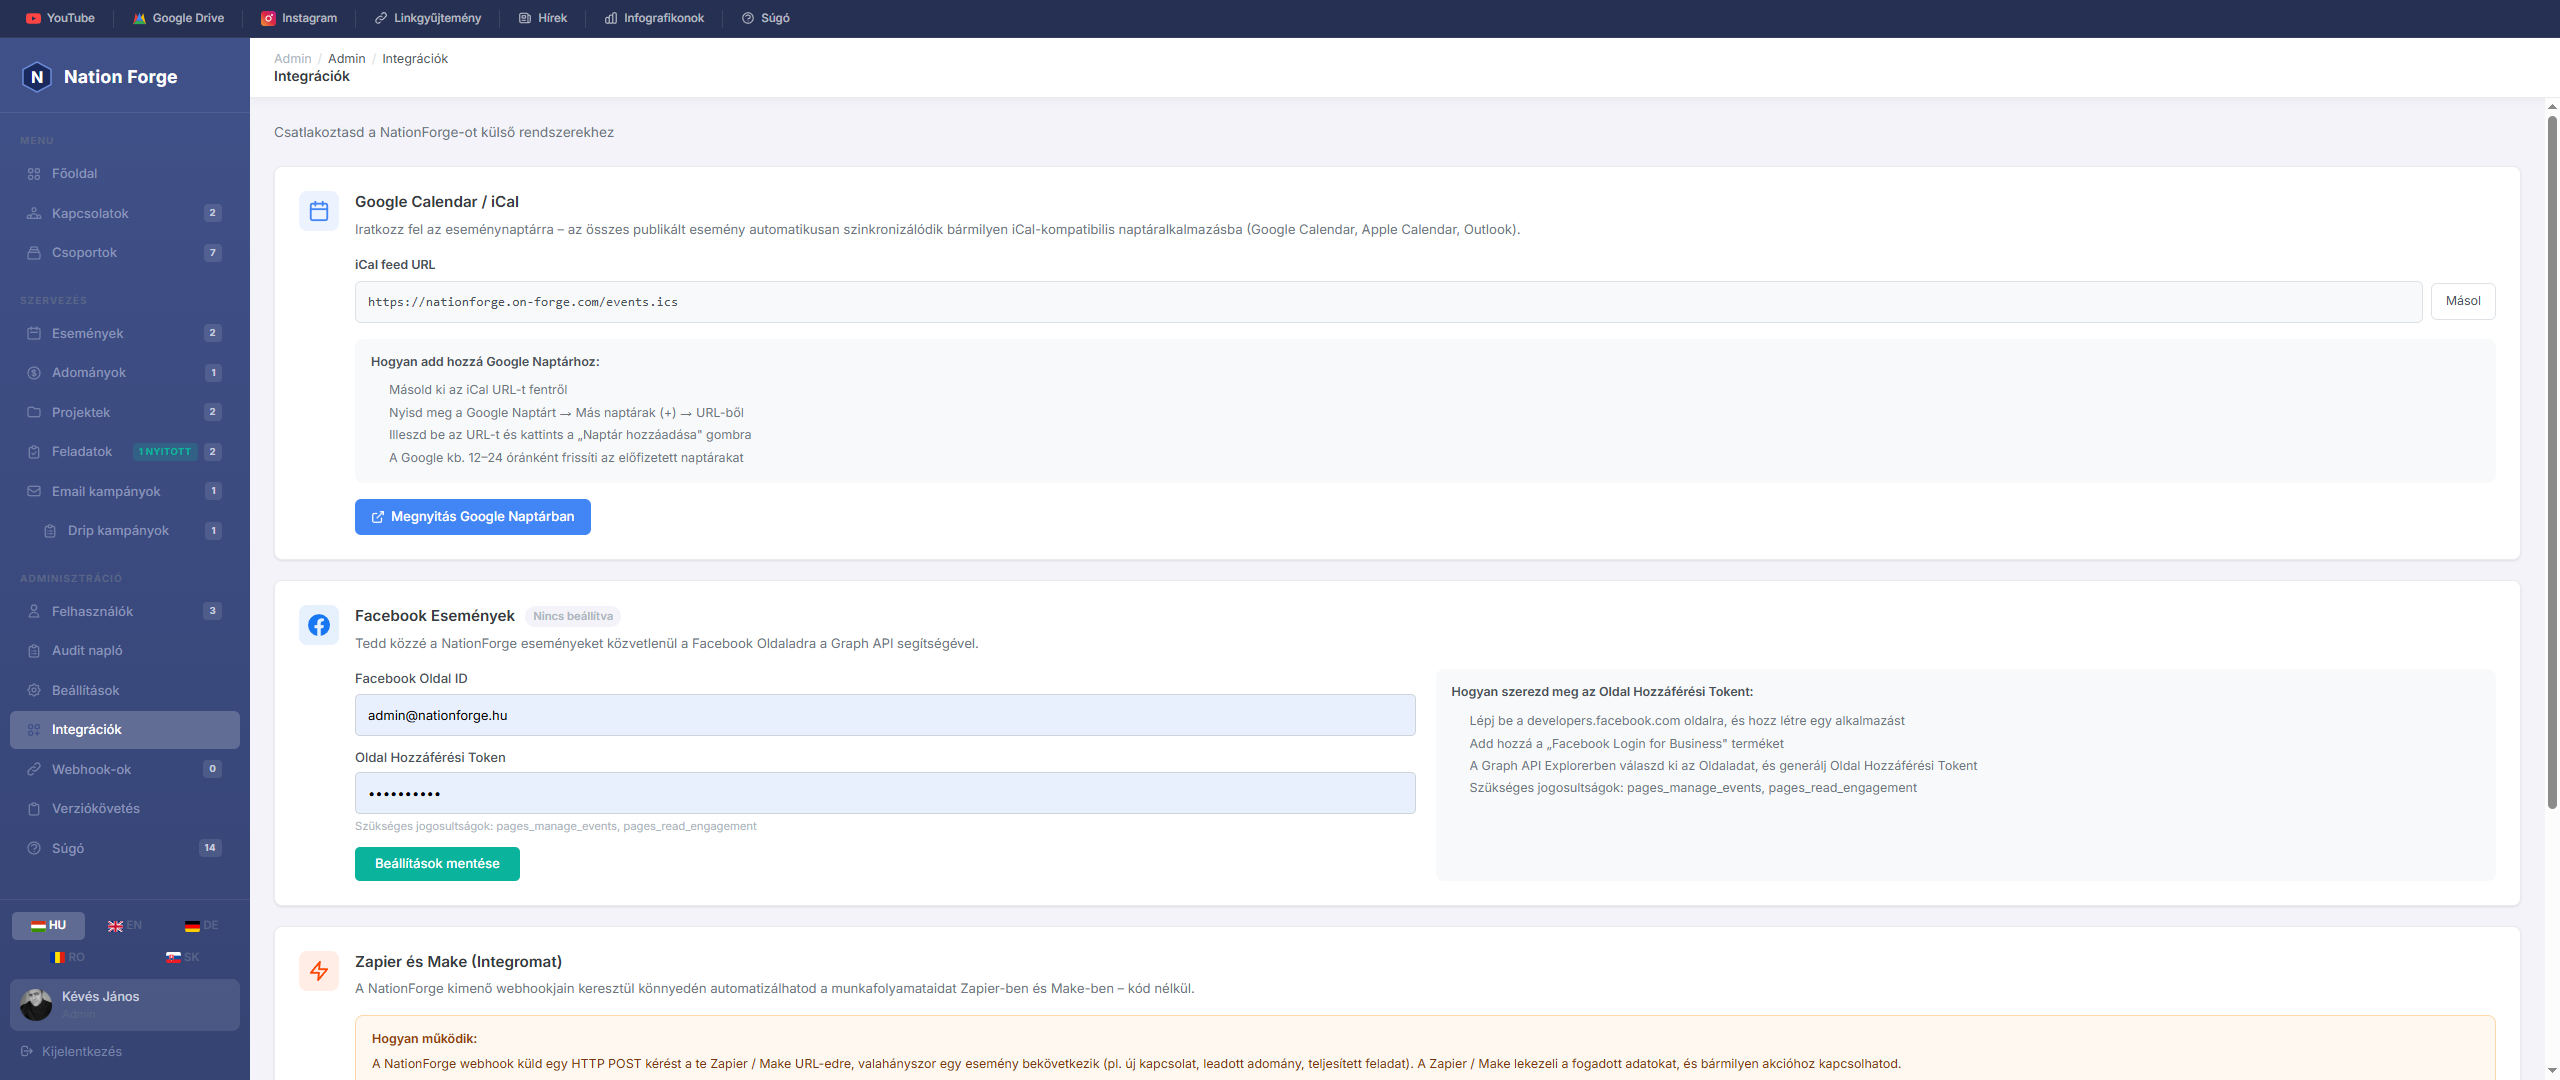Click the Feladatok clipboard icon
The image size is (2560, 1080).
pos(34,452)
